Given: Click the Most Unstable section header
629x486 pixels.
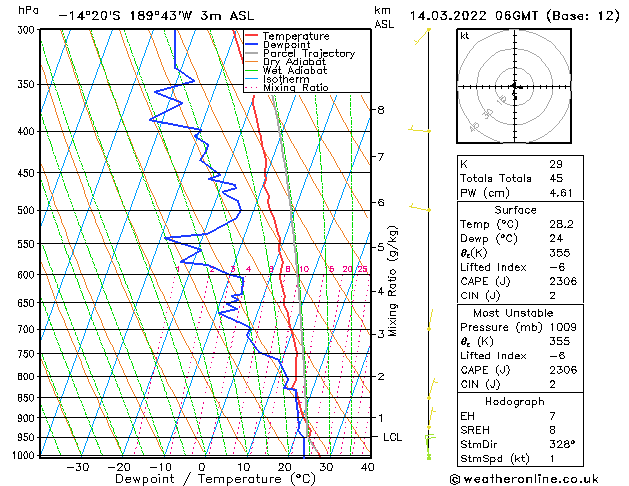Looking at the screenshot, I should tap(516, 313).
